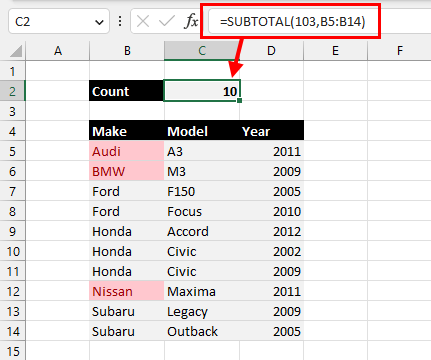Select the BMW cell
The image size is (431, 360).
tap(127, 171)
